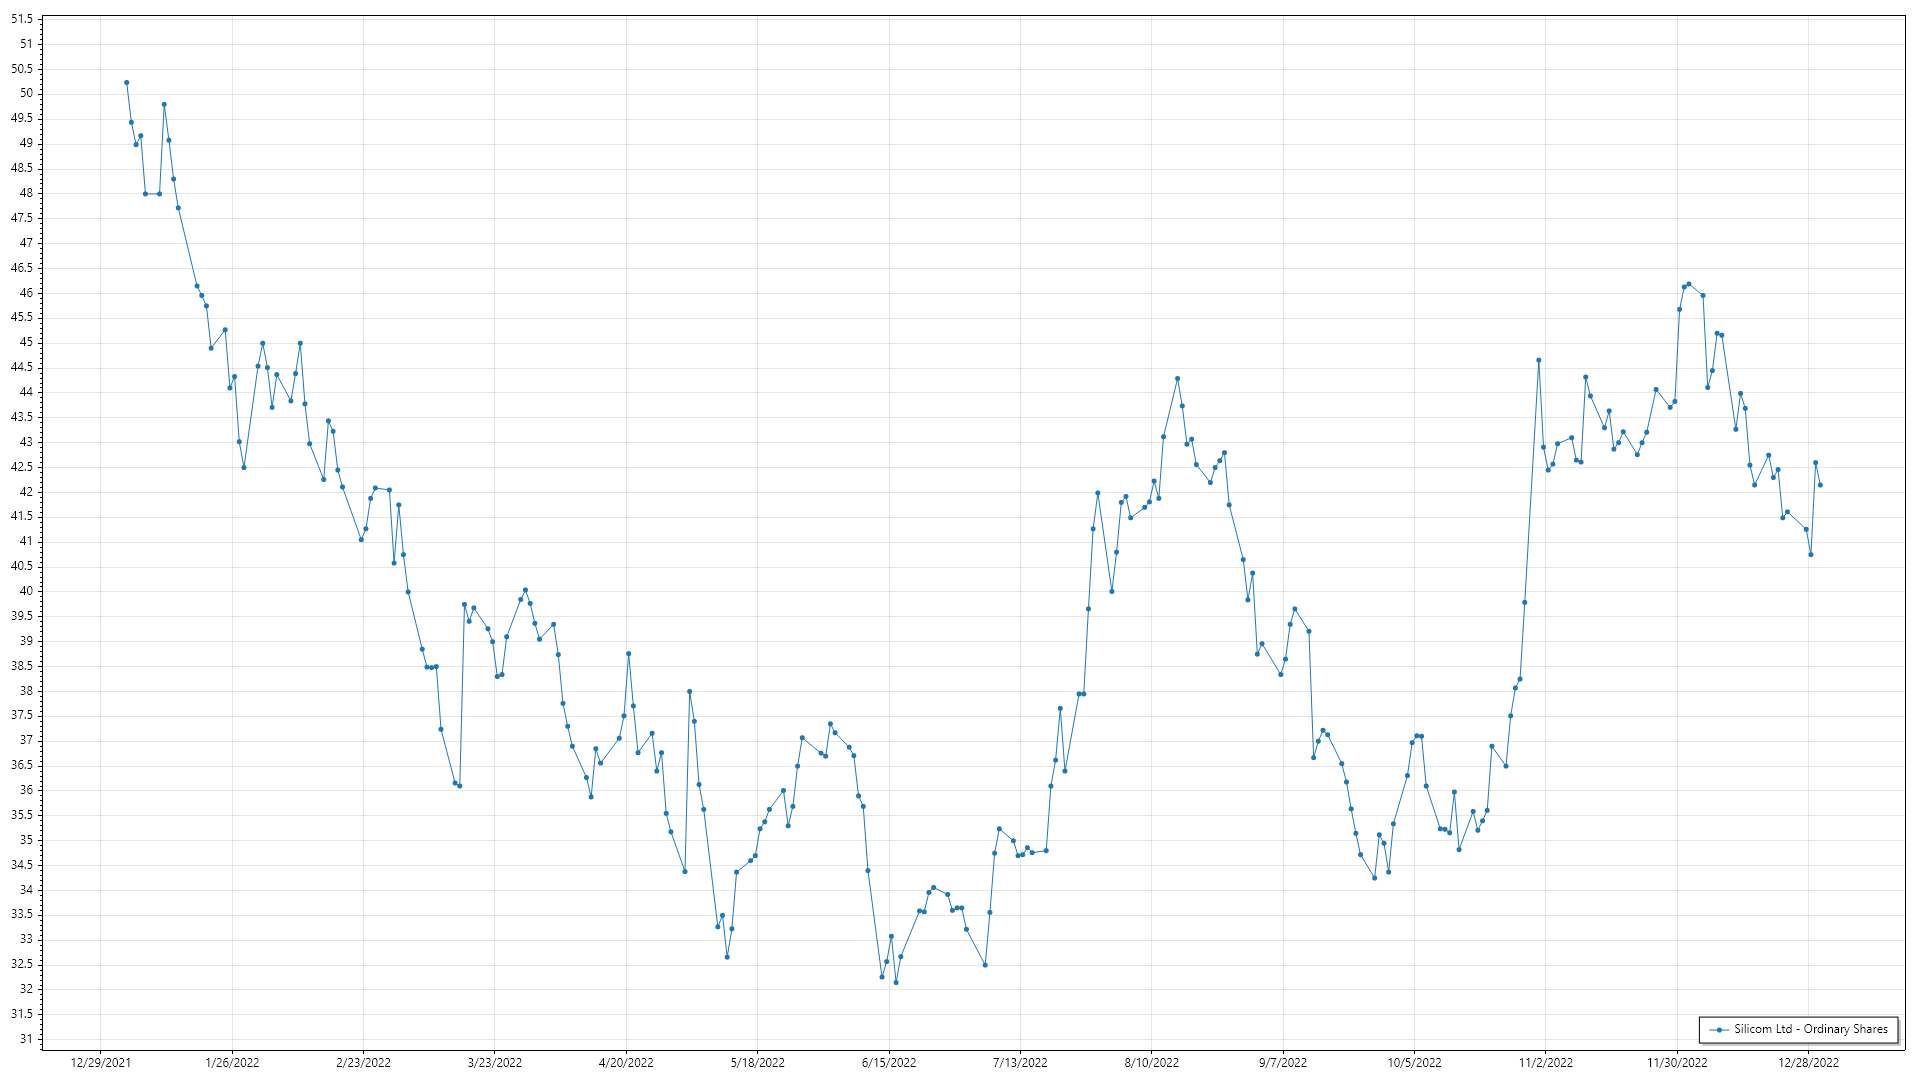Select the Silicom Ltd - Ordinary Shares legend label

(x=1810, y=1029)
